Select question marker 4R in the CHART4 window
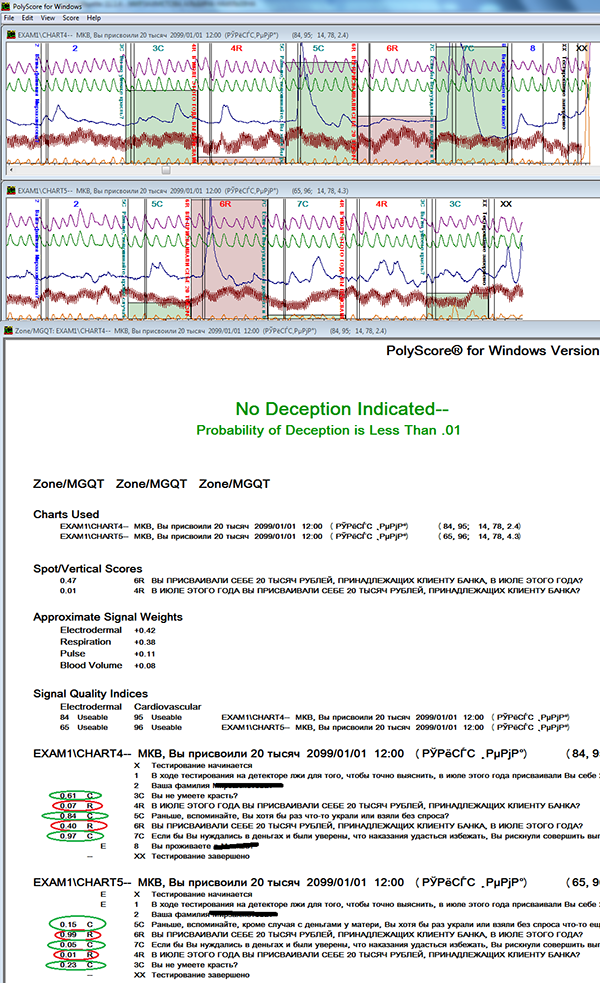 click(236, 48)
